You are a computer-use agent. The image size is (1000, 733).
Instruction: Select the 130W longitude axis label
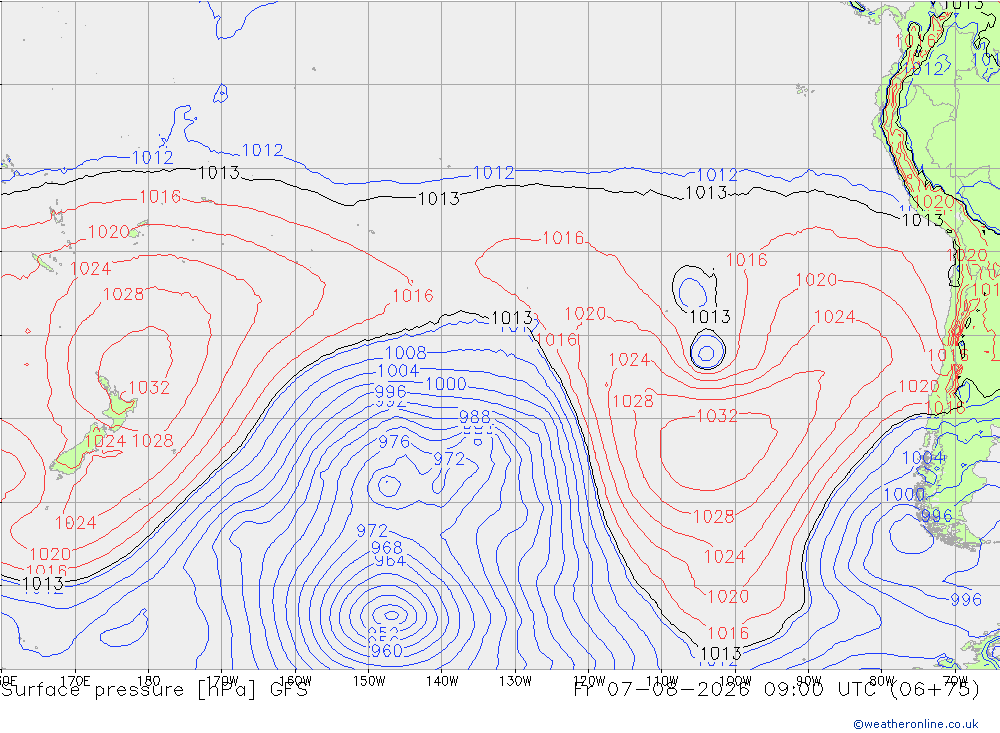tap(515, 681)
